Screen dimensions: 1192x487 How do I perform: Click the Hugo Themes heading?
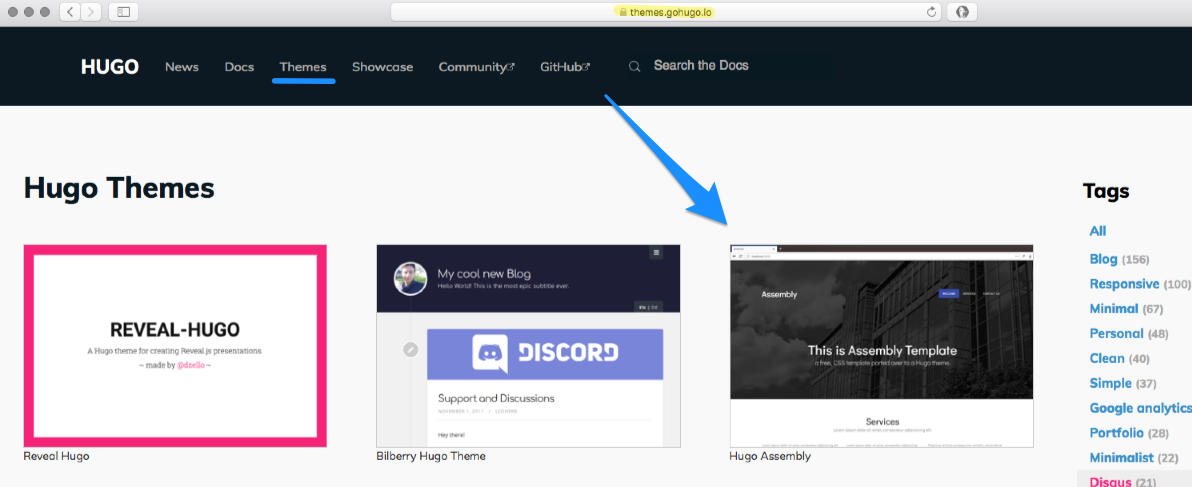119,188
